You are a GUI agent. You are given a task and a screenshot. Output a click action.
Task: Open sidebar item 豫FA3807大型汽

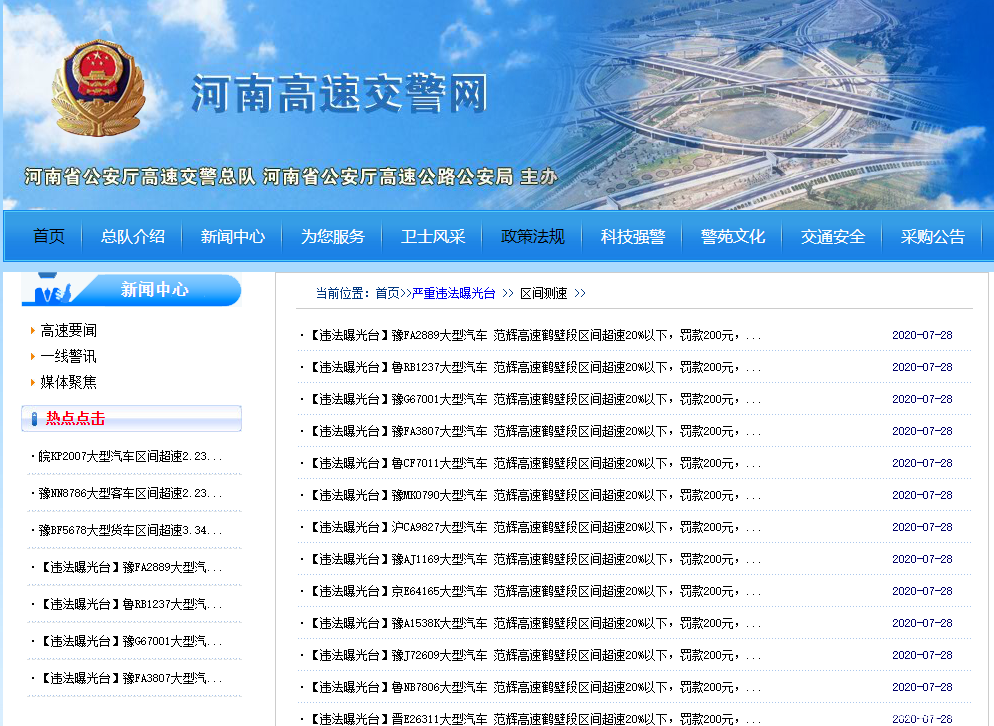click(x=130, y=678)
